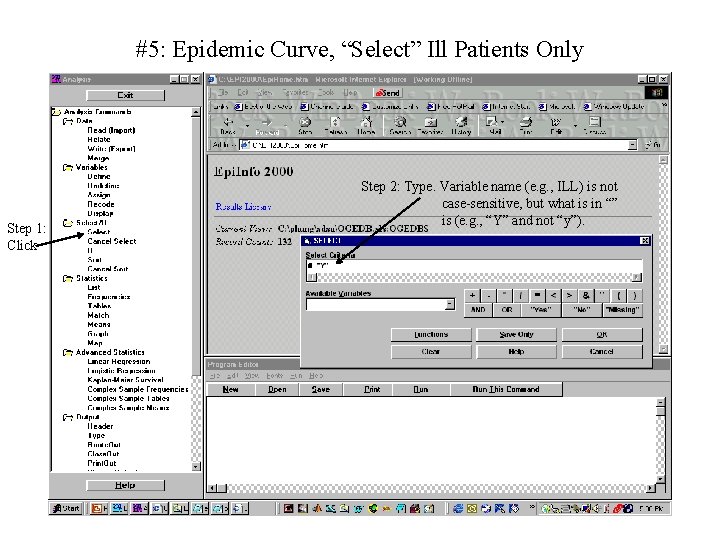Click the Refresh icon in browser toolbar
This screenshot has width=720, height=540.
click(336, 125)
